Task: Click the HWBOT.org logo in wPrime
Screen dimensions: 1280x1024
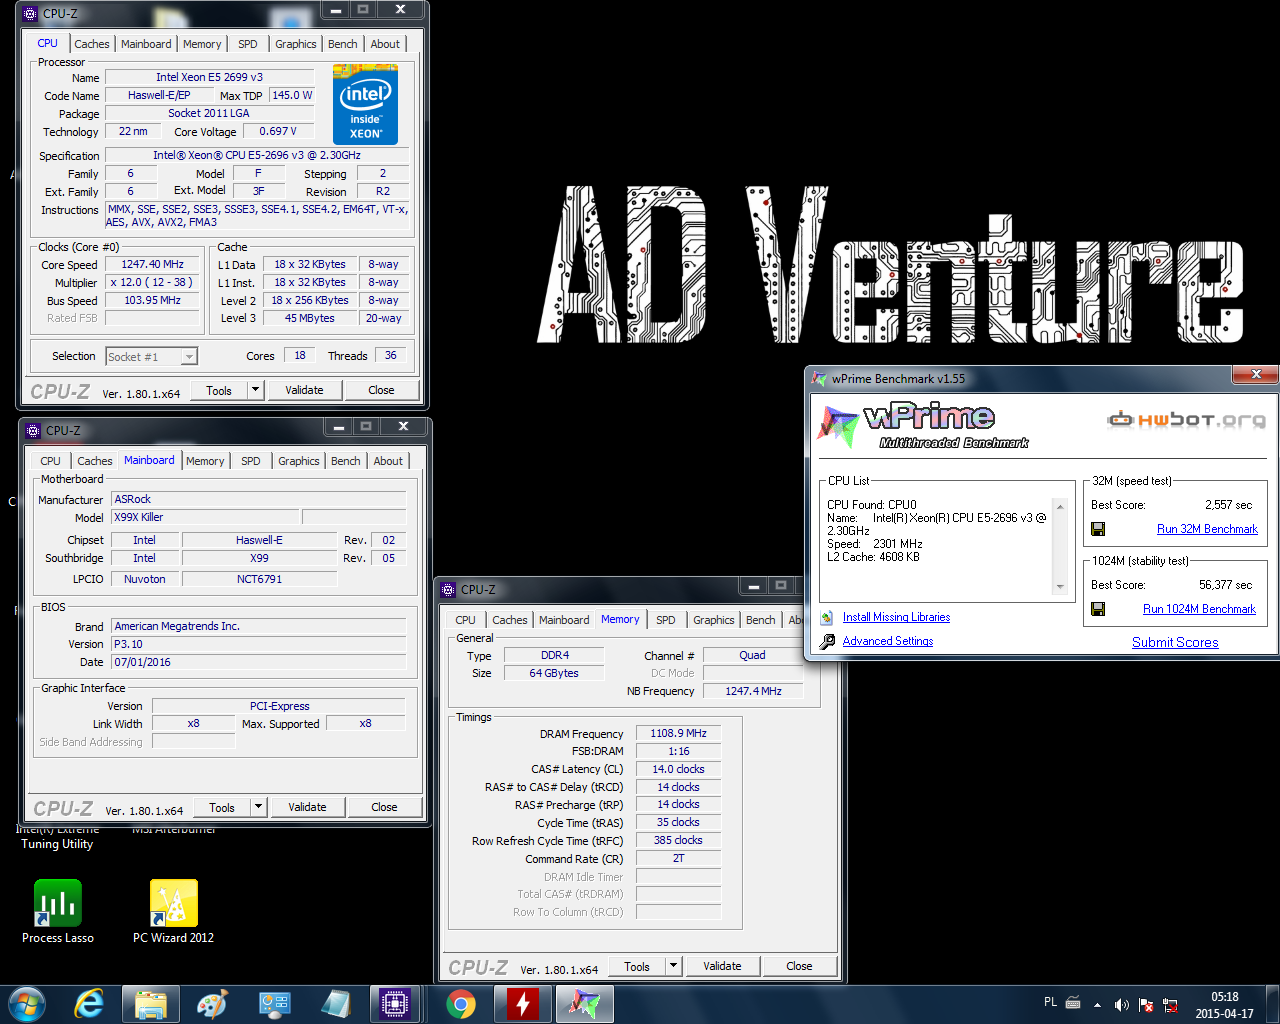Action: click(x=1186, y=419)
